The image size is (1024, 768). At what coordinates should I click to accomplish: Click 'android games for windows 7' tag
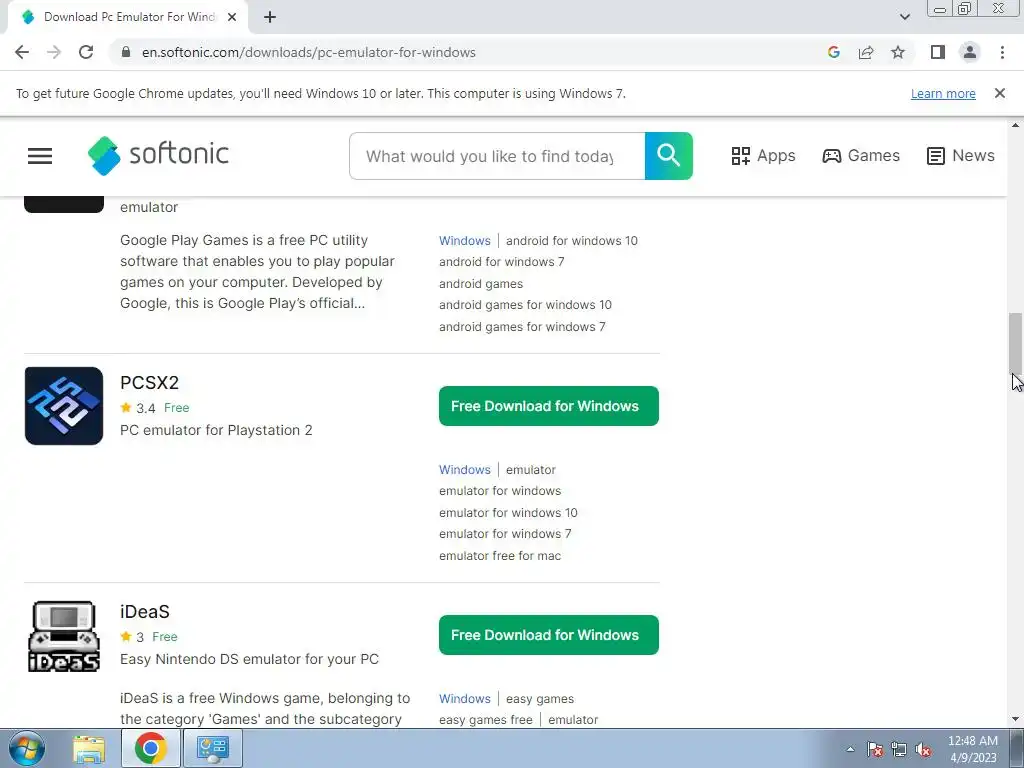522,327
